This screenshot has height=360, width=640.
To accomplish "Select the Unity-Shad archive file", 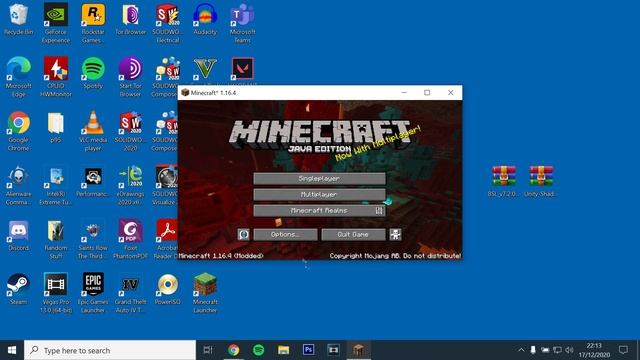I will click(541, 182).
